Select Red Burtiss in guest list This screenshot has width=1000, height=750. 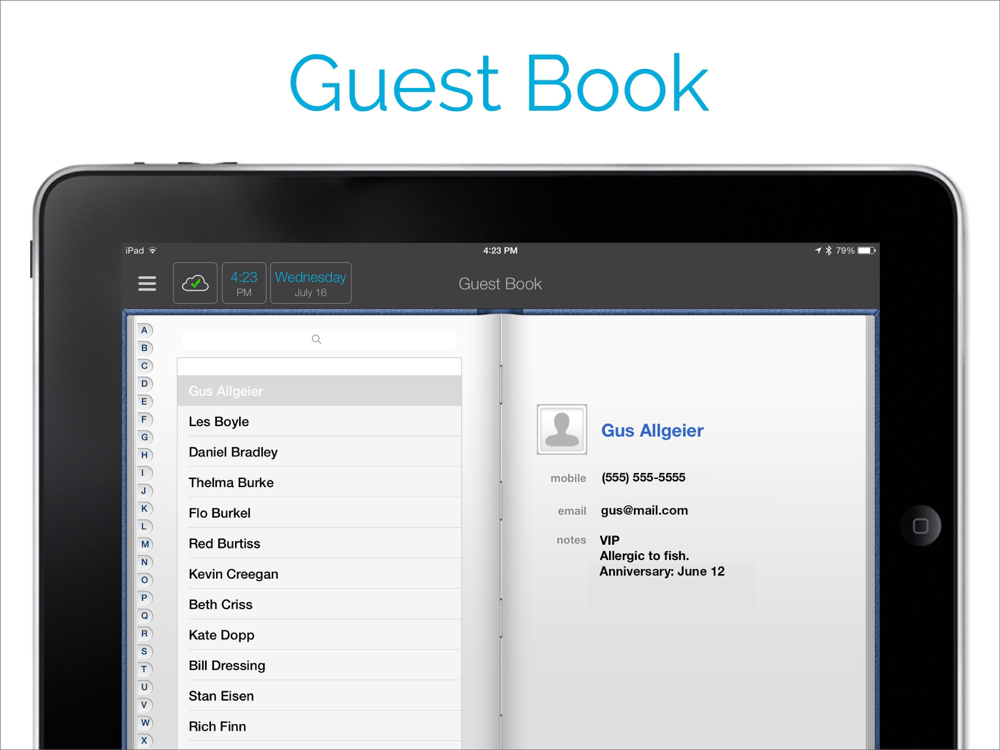(319, 543)
